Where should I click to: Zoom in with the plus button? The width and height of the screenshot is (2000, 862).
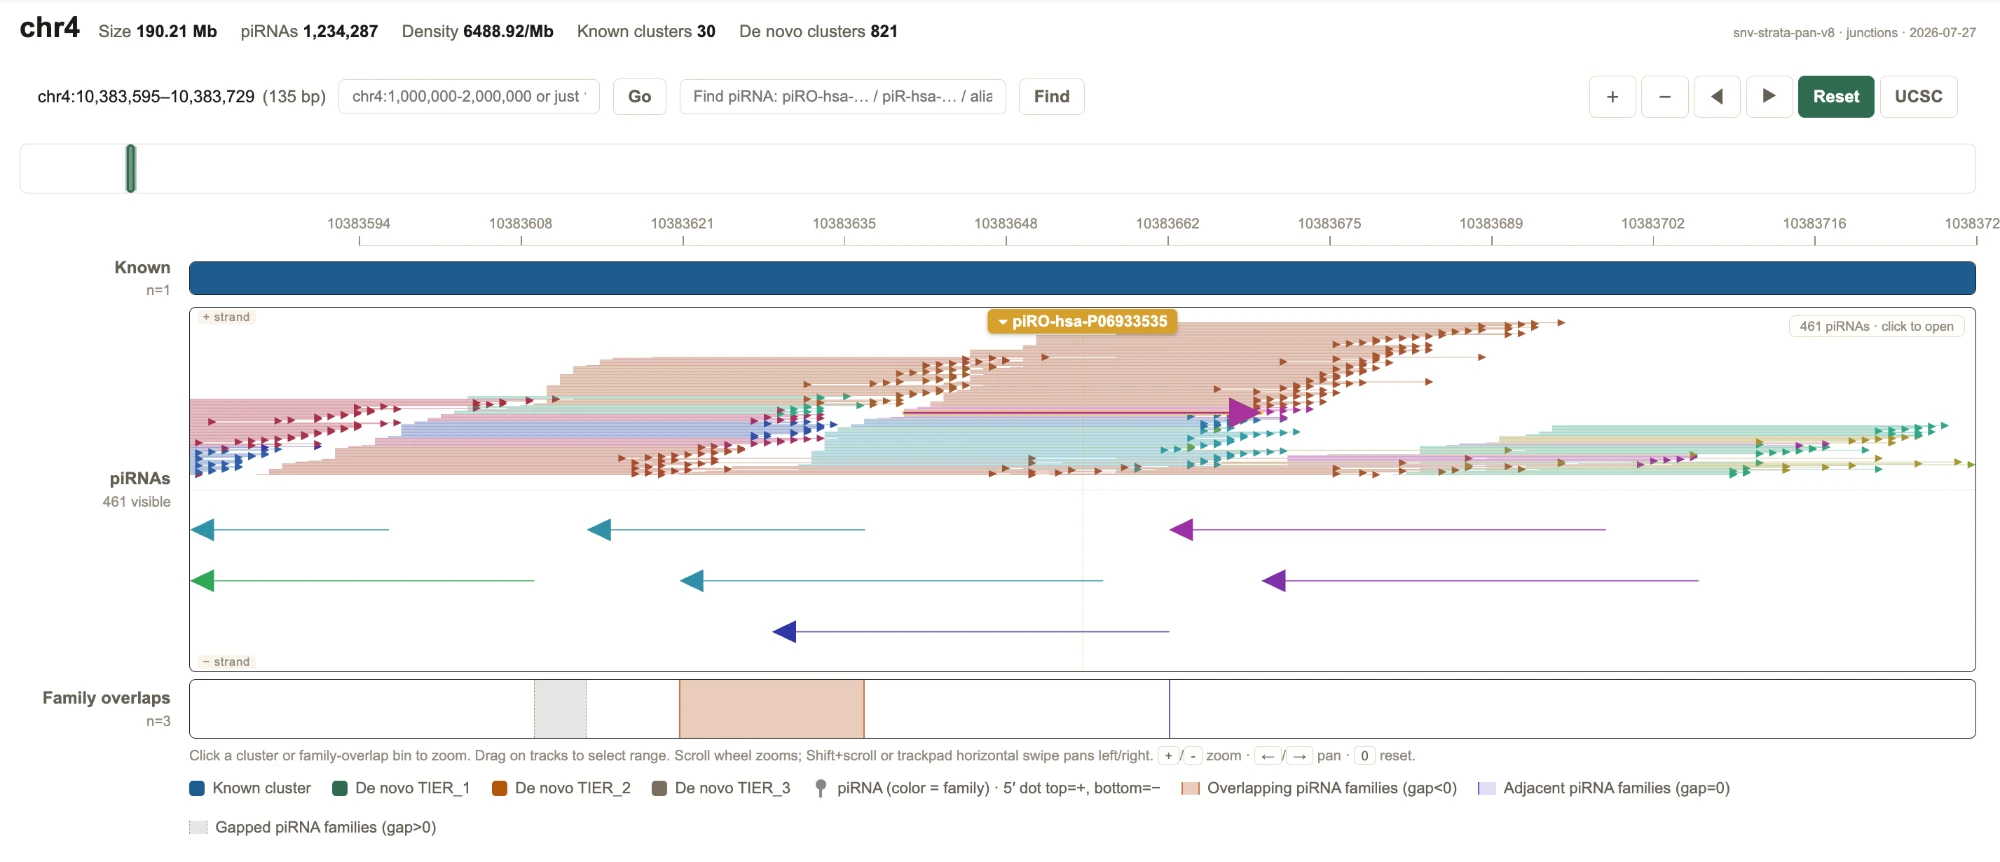point(1612,97)
